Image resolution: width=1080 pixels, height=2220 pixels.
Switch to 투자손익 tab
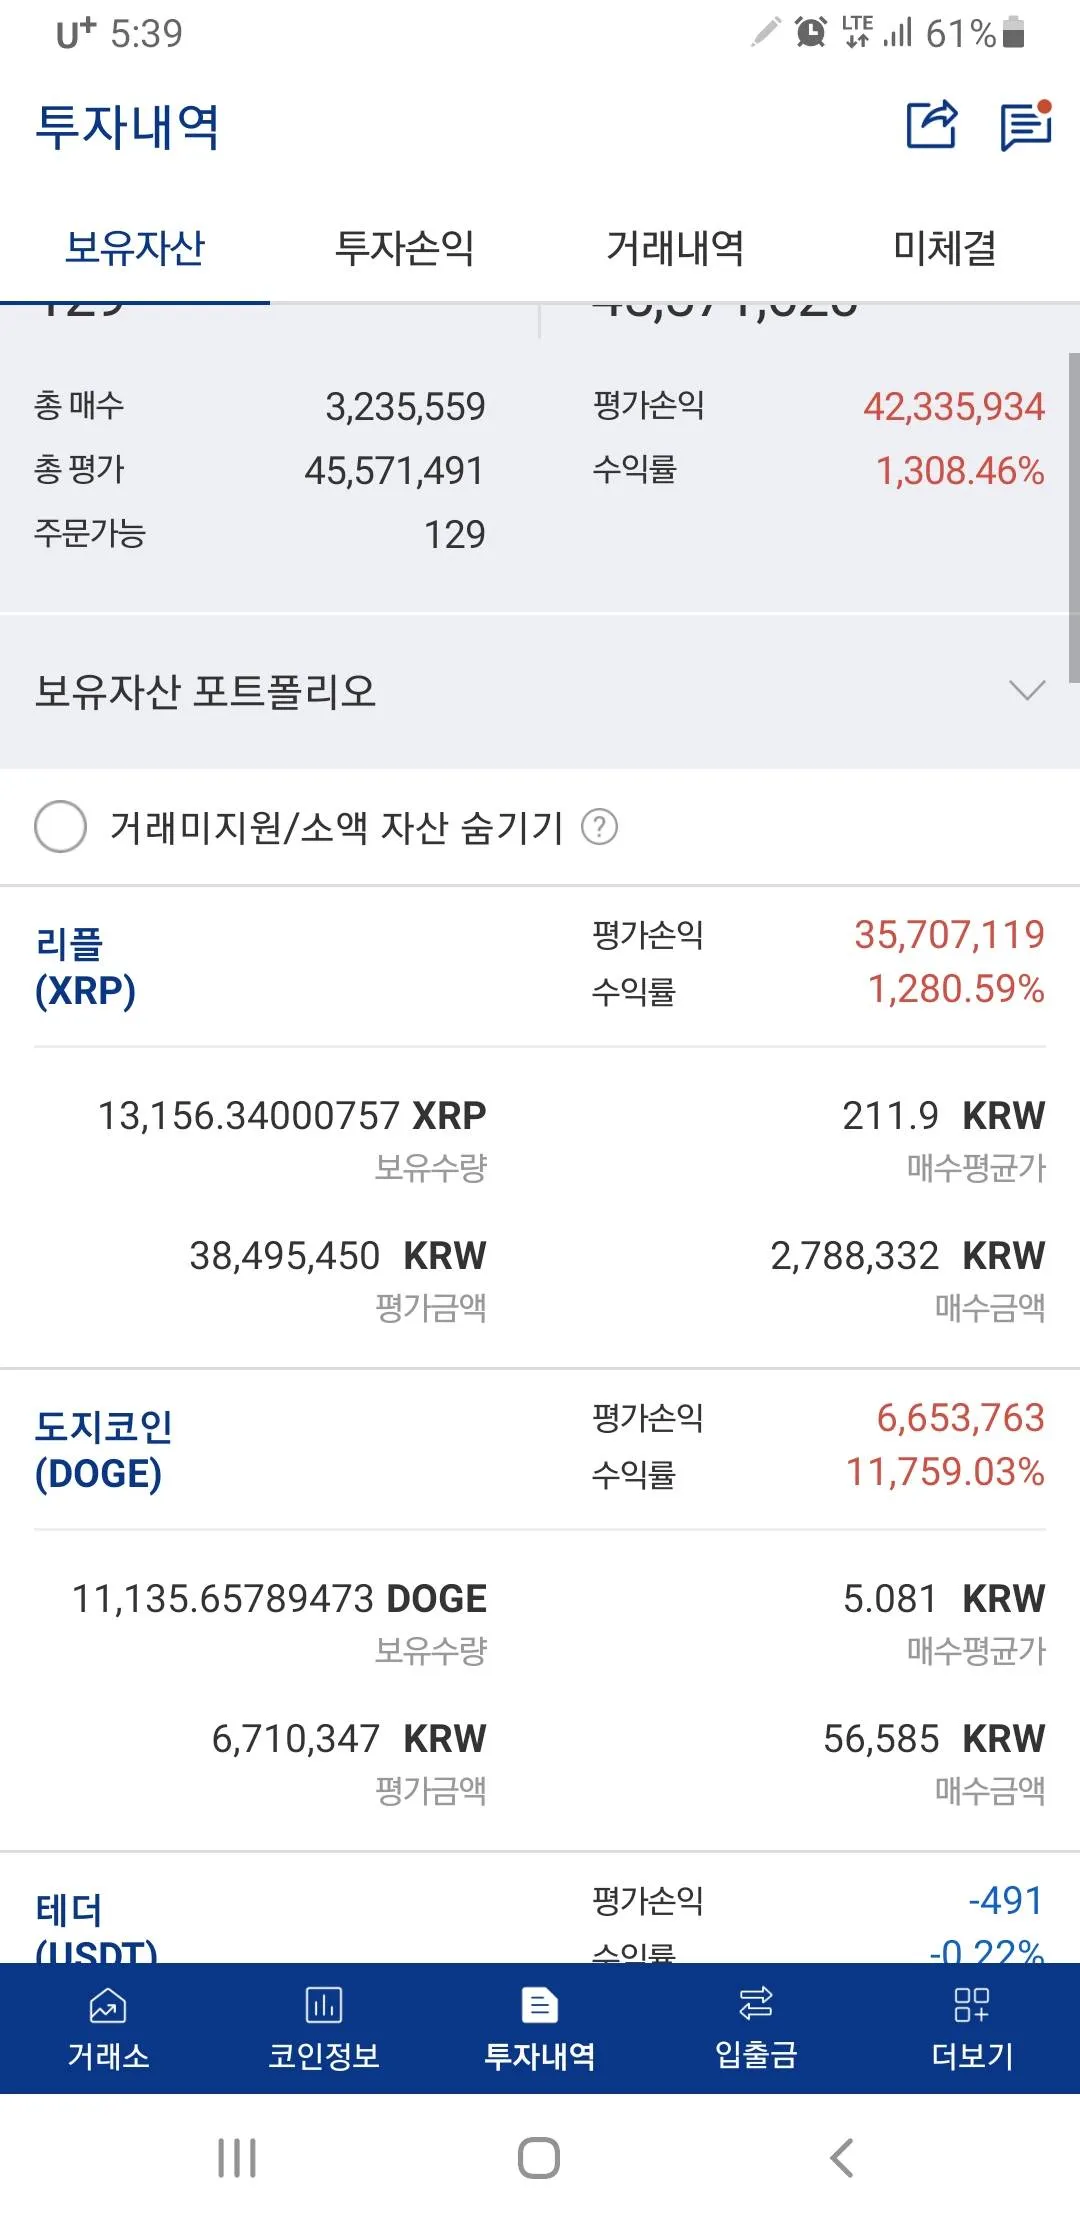[404, 248]
